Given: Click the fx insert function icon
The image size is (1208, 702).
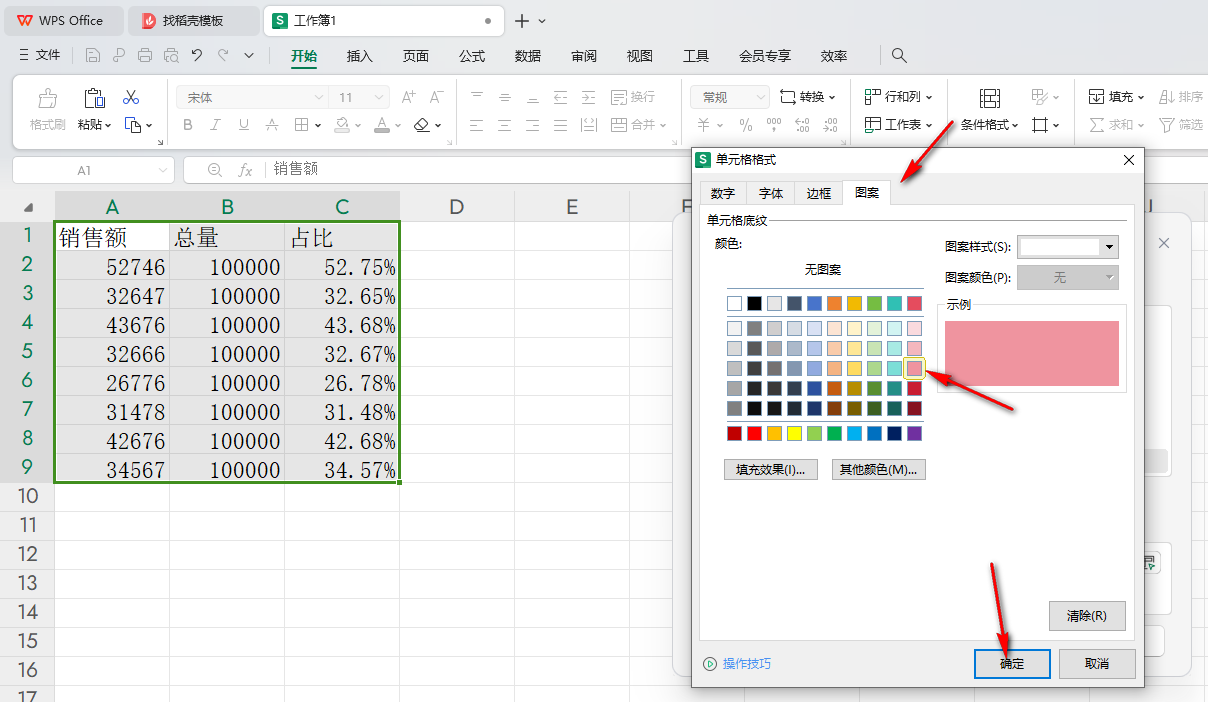Looking at the screenshot, I should point(245,170).
